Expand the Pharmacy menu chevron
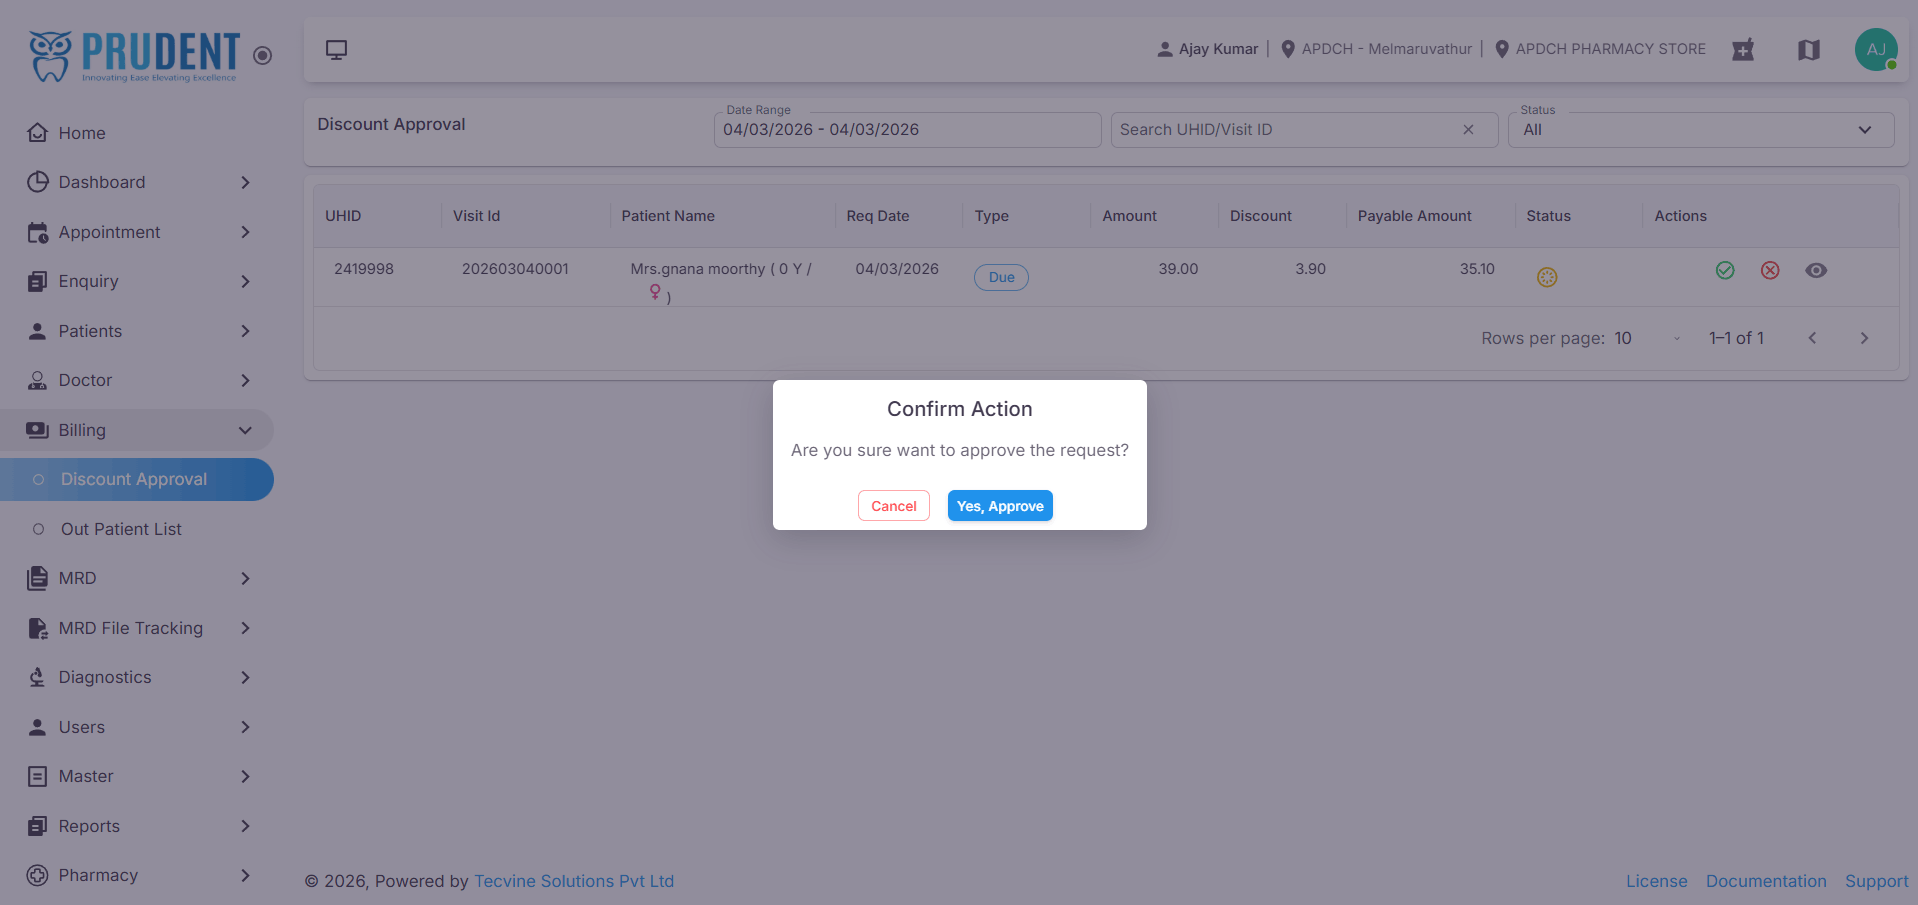Screen dimensions: 1918x905 tap(245, 875)
